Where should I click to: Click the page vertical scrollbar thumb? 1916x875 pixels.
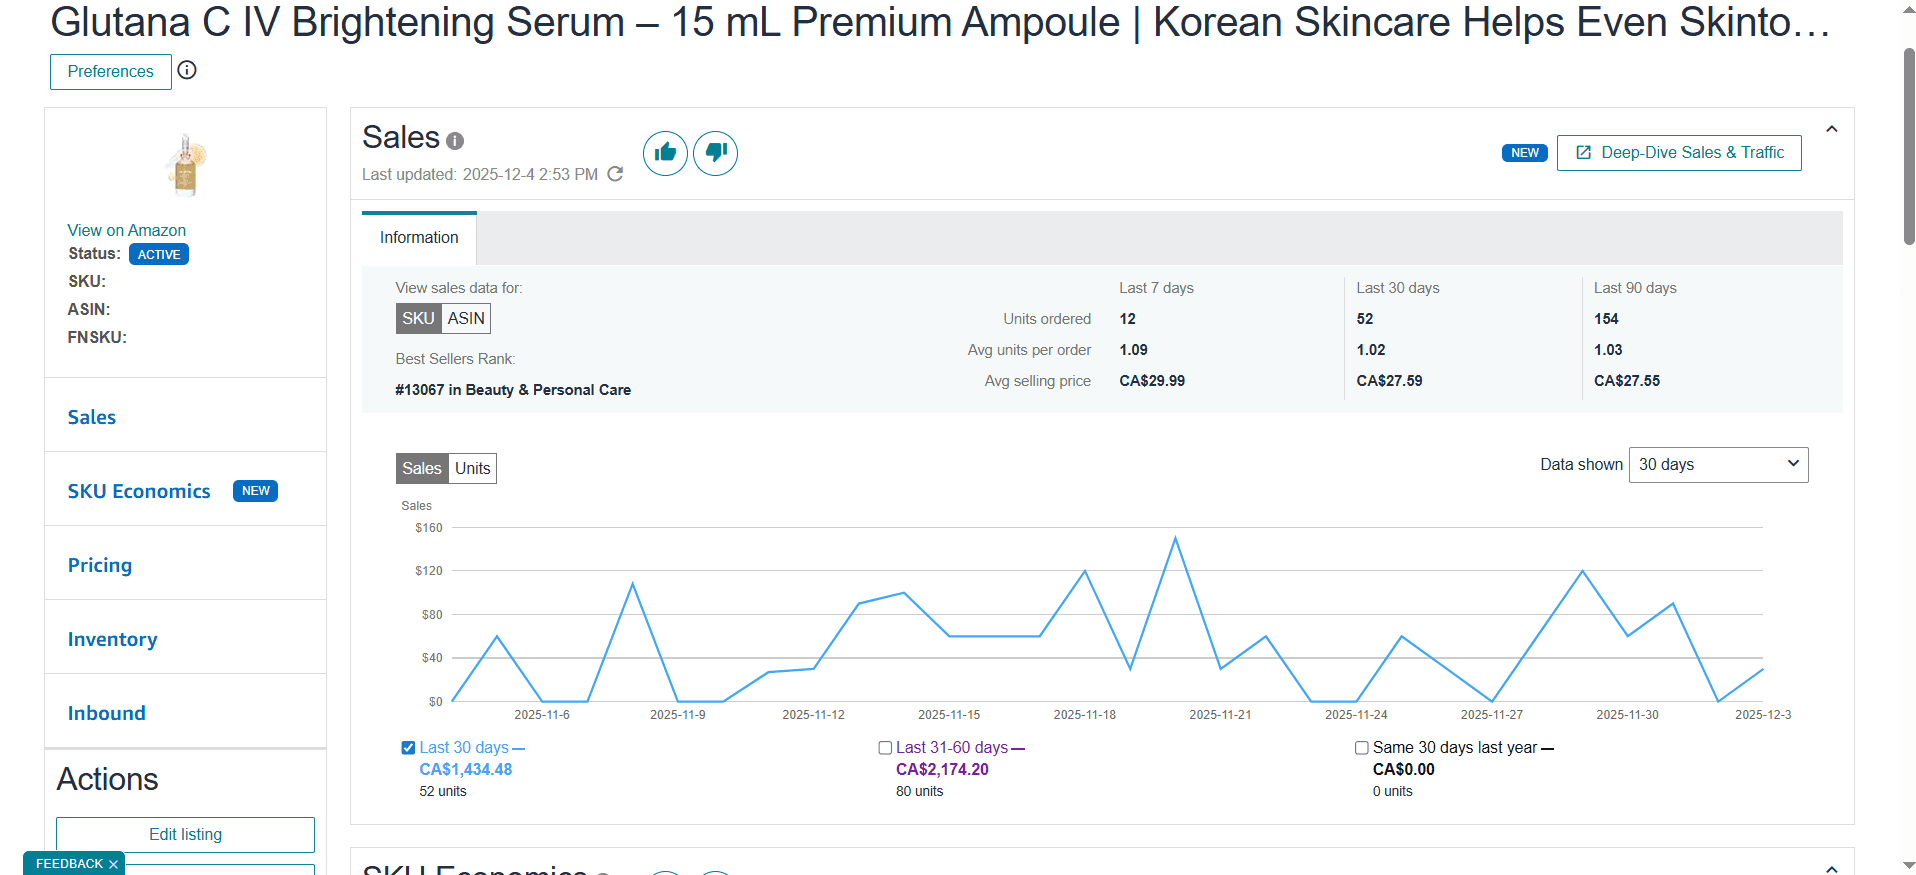pyautogui.click(x=1908, y=145)
